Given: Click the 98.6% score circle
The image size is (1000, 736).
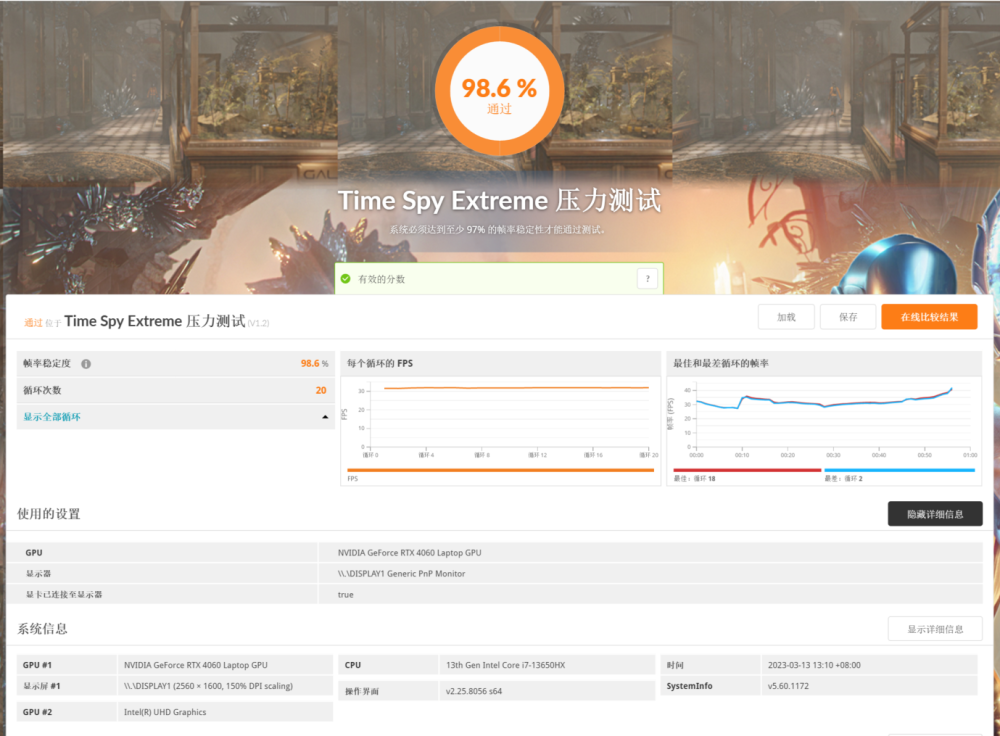Looking at the screenshot, I should [x=499, y=92].
